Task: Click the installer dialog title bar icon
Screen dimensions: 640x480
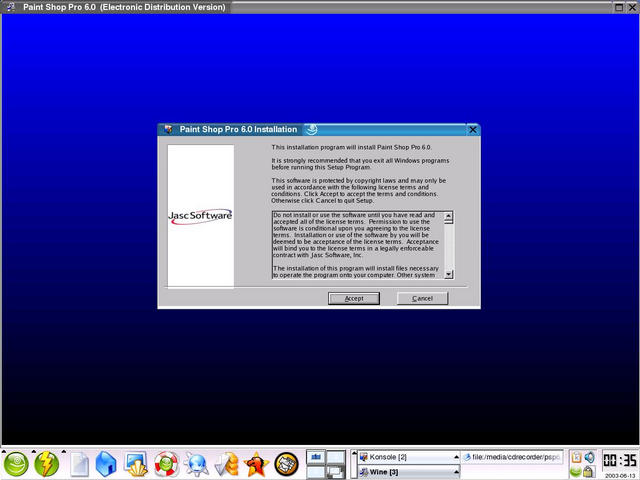Action: tap(168, 129)
